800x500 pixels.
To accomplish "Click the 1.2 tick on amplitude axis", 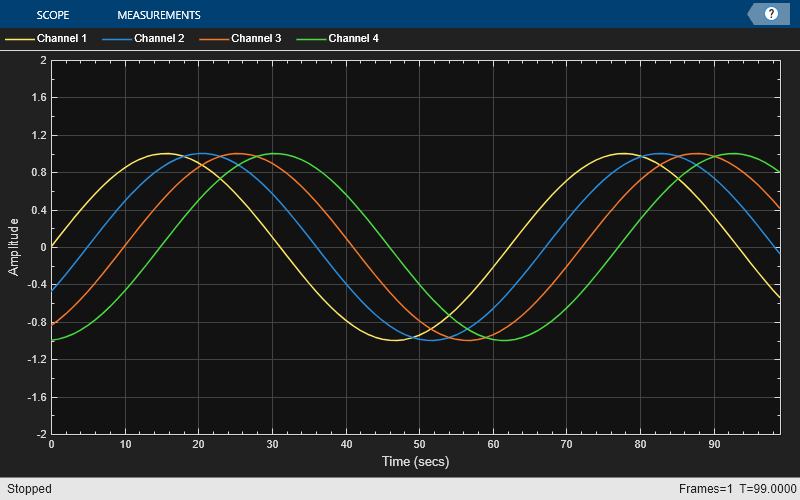I will (39, 135).
